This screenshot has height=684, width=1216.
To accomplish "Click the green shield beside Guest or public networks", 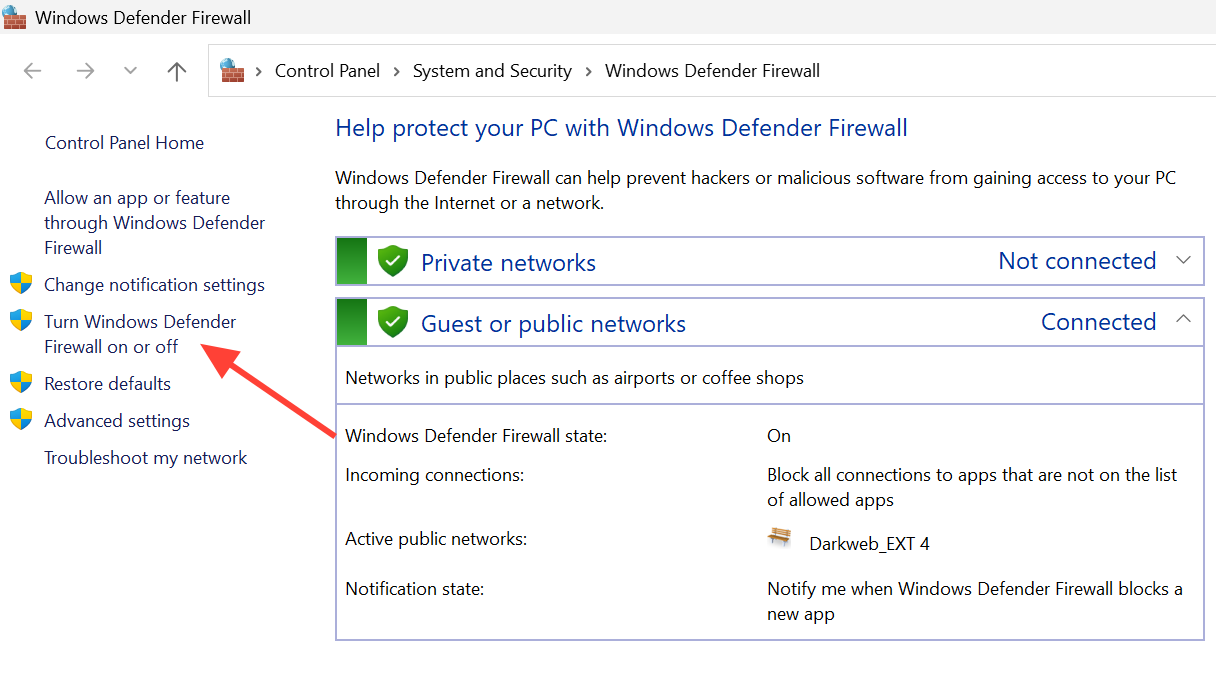I will 393,323.
